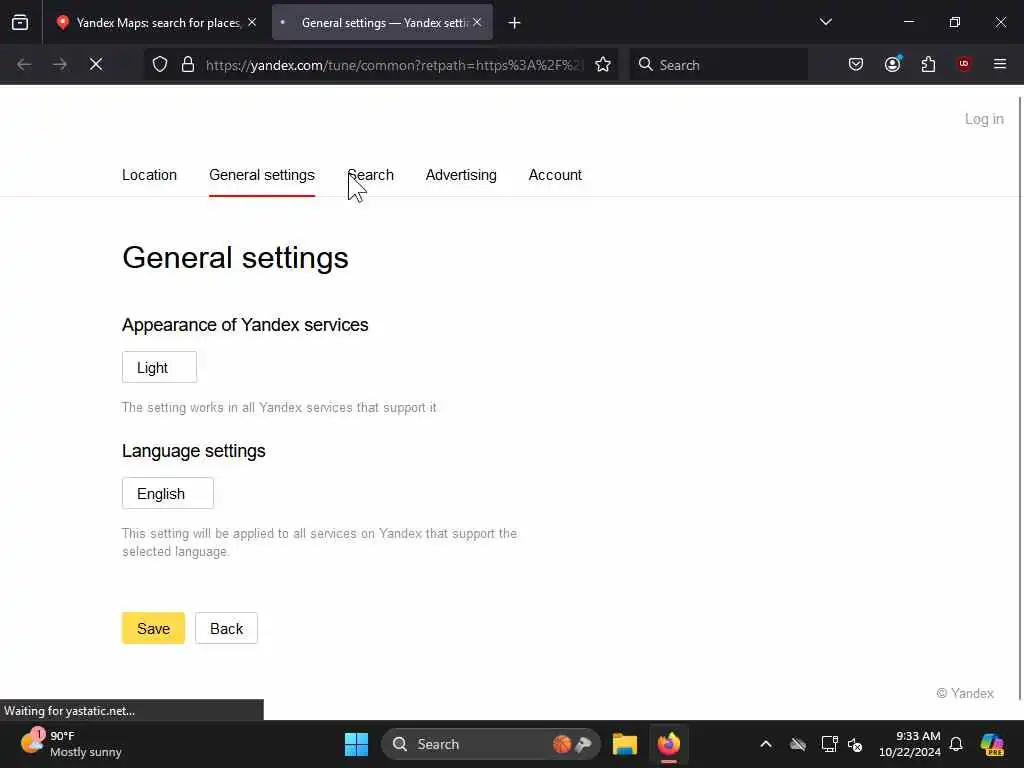
Task: Close the General settings tab
Action: (477, 22)
